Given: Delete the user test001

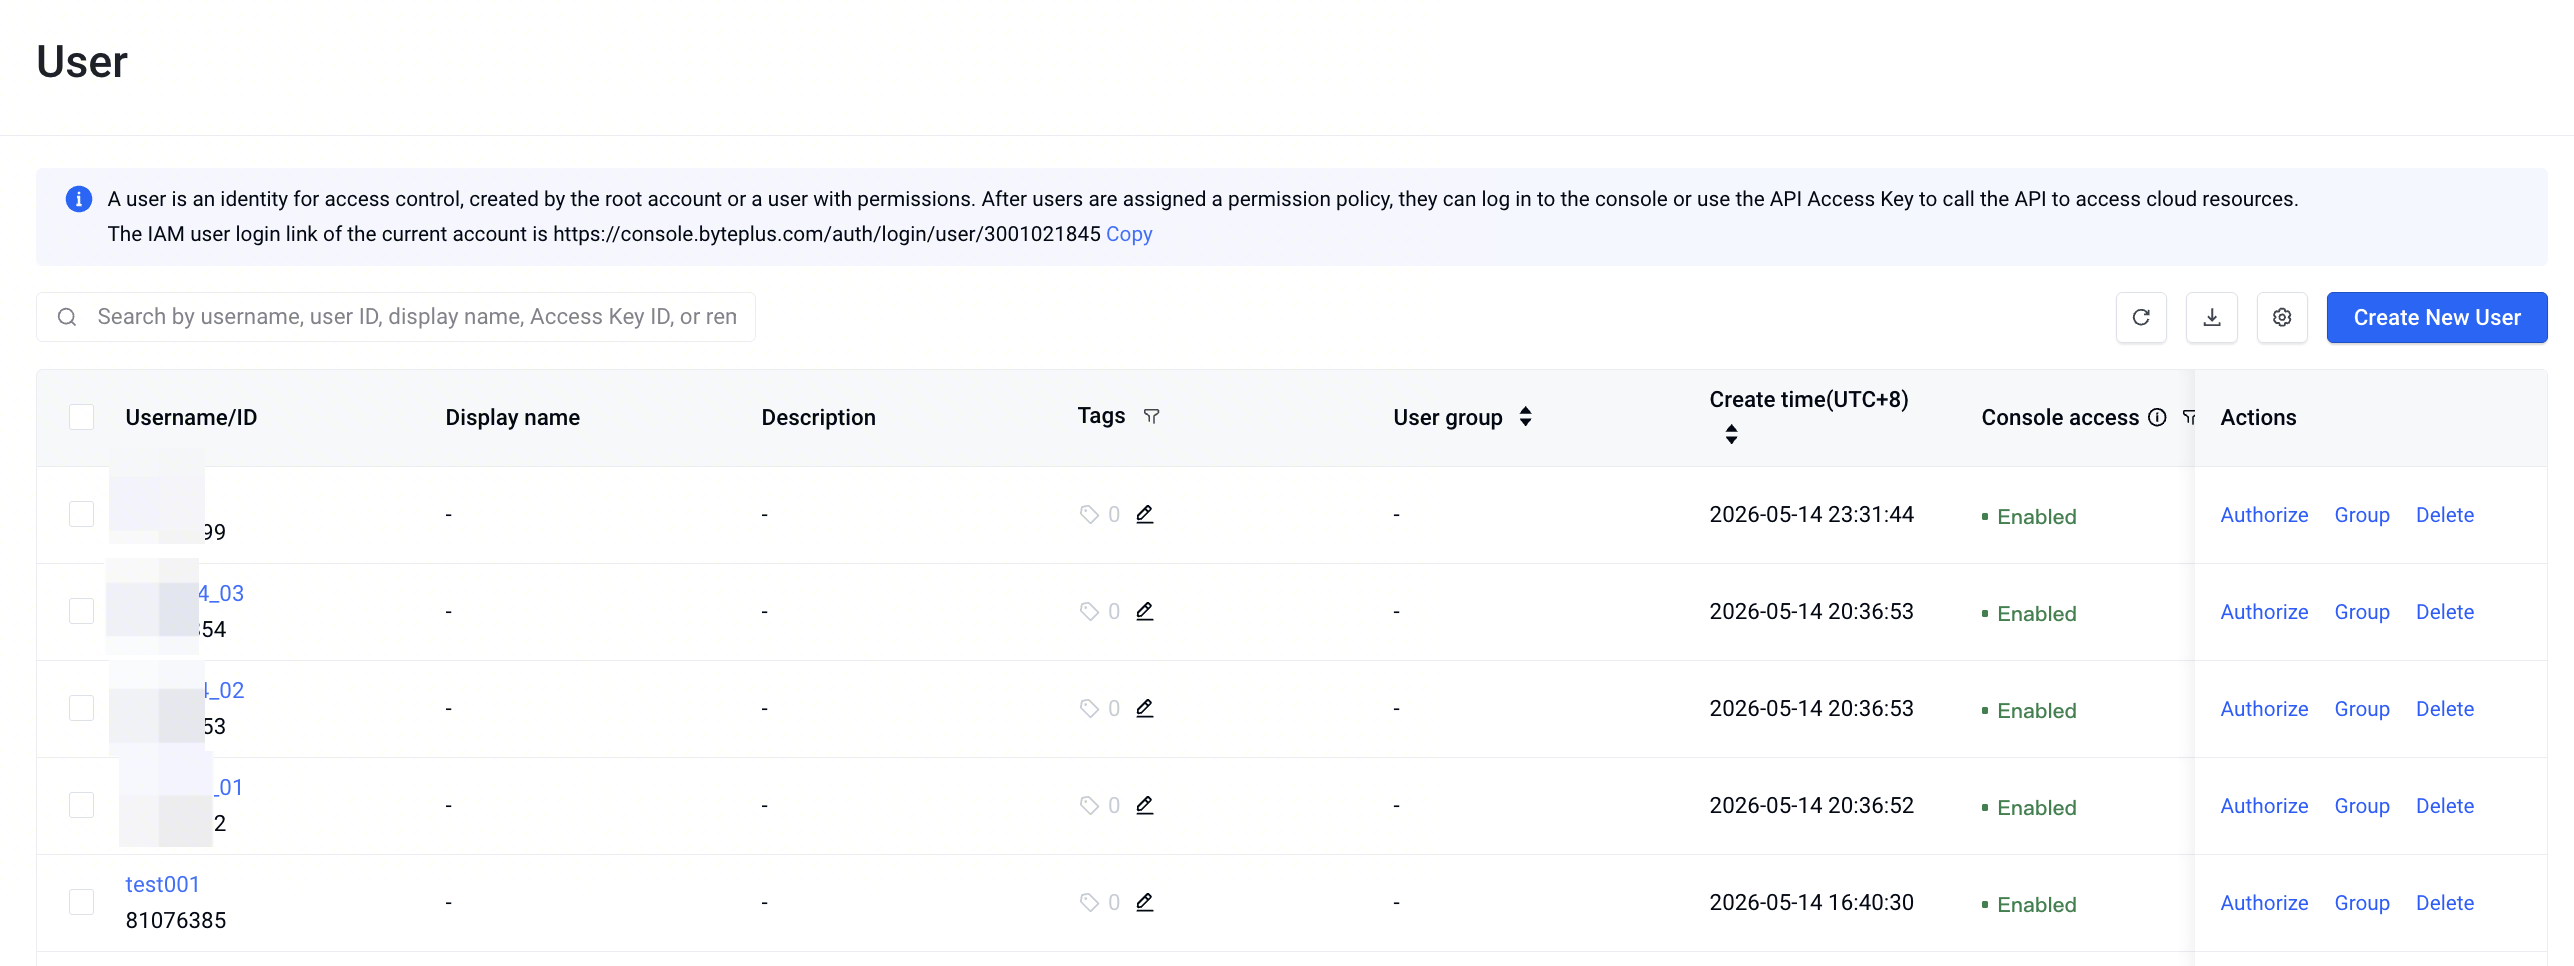Looking at the screenshot, I should (x=2445, y=903).
